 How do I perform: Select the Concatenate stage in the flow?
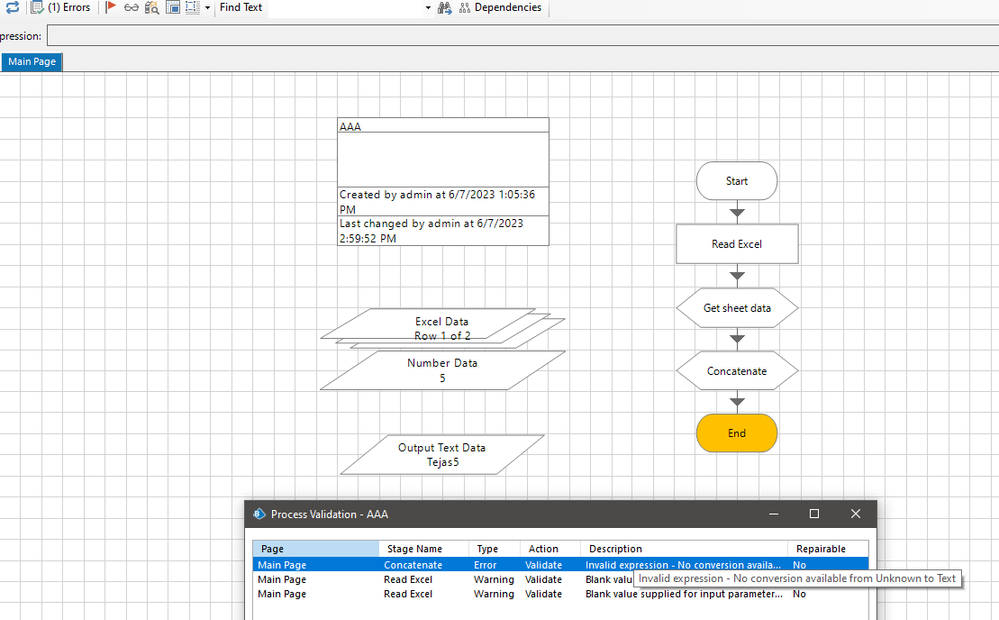[x=737, y=371]
